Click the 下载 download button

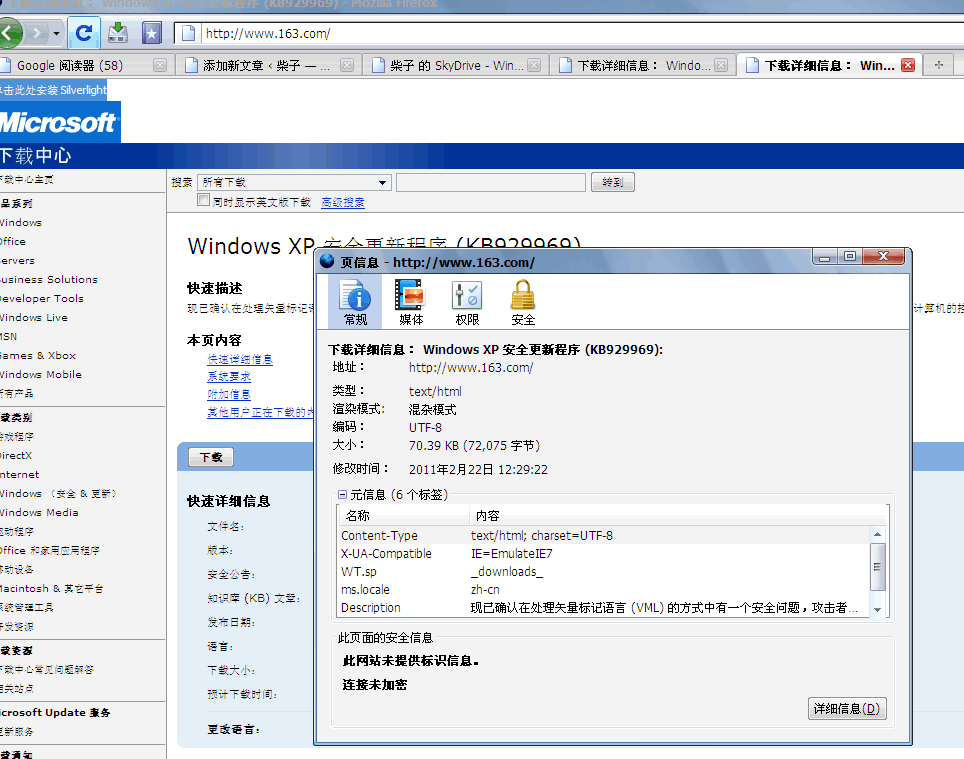[211, 457]
